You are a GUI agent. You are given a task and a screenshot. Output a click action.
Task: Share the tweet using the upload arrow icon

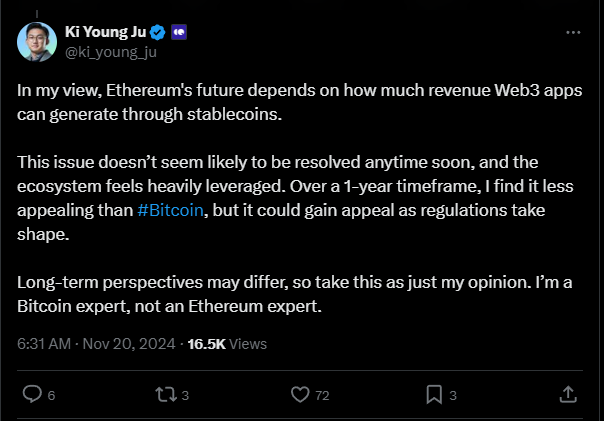tap(568, 395)
